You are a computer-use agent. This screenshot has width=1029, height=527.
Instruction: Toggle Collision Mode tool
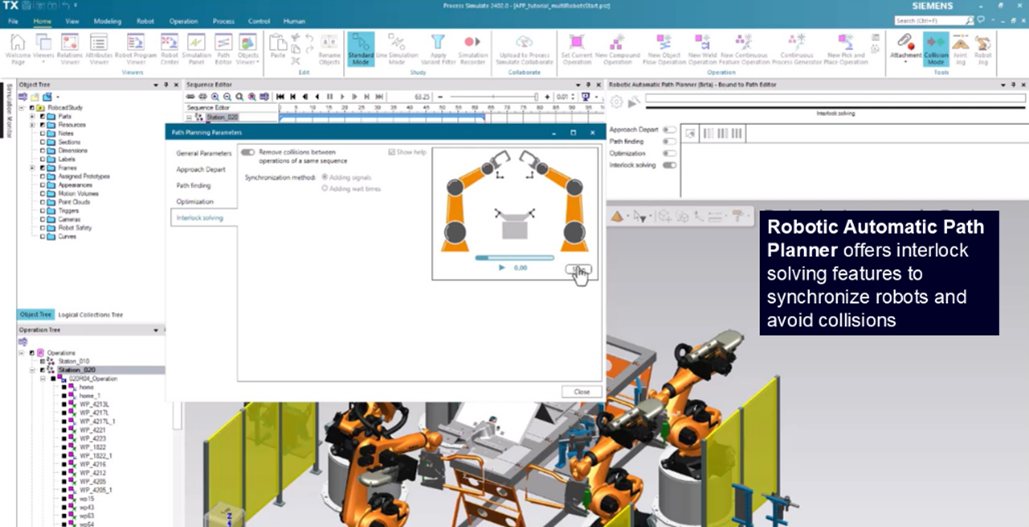(936, 49)
